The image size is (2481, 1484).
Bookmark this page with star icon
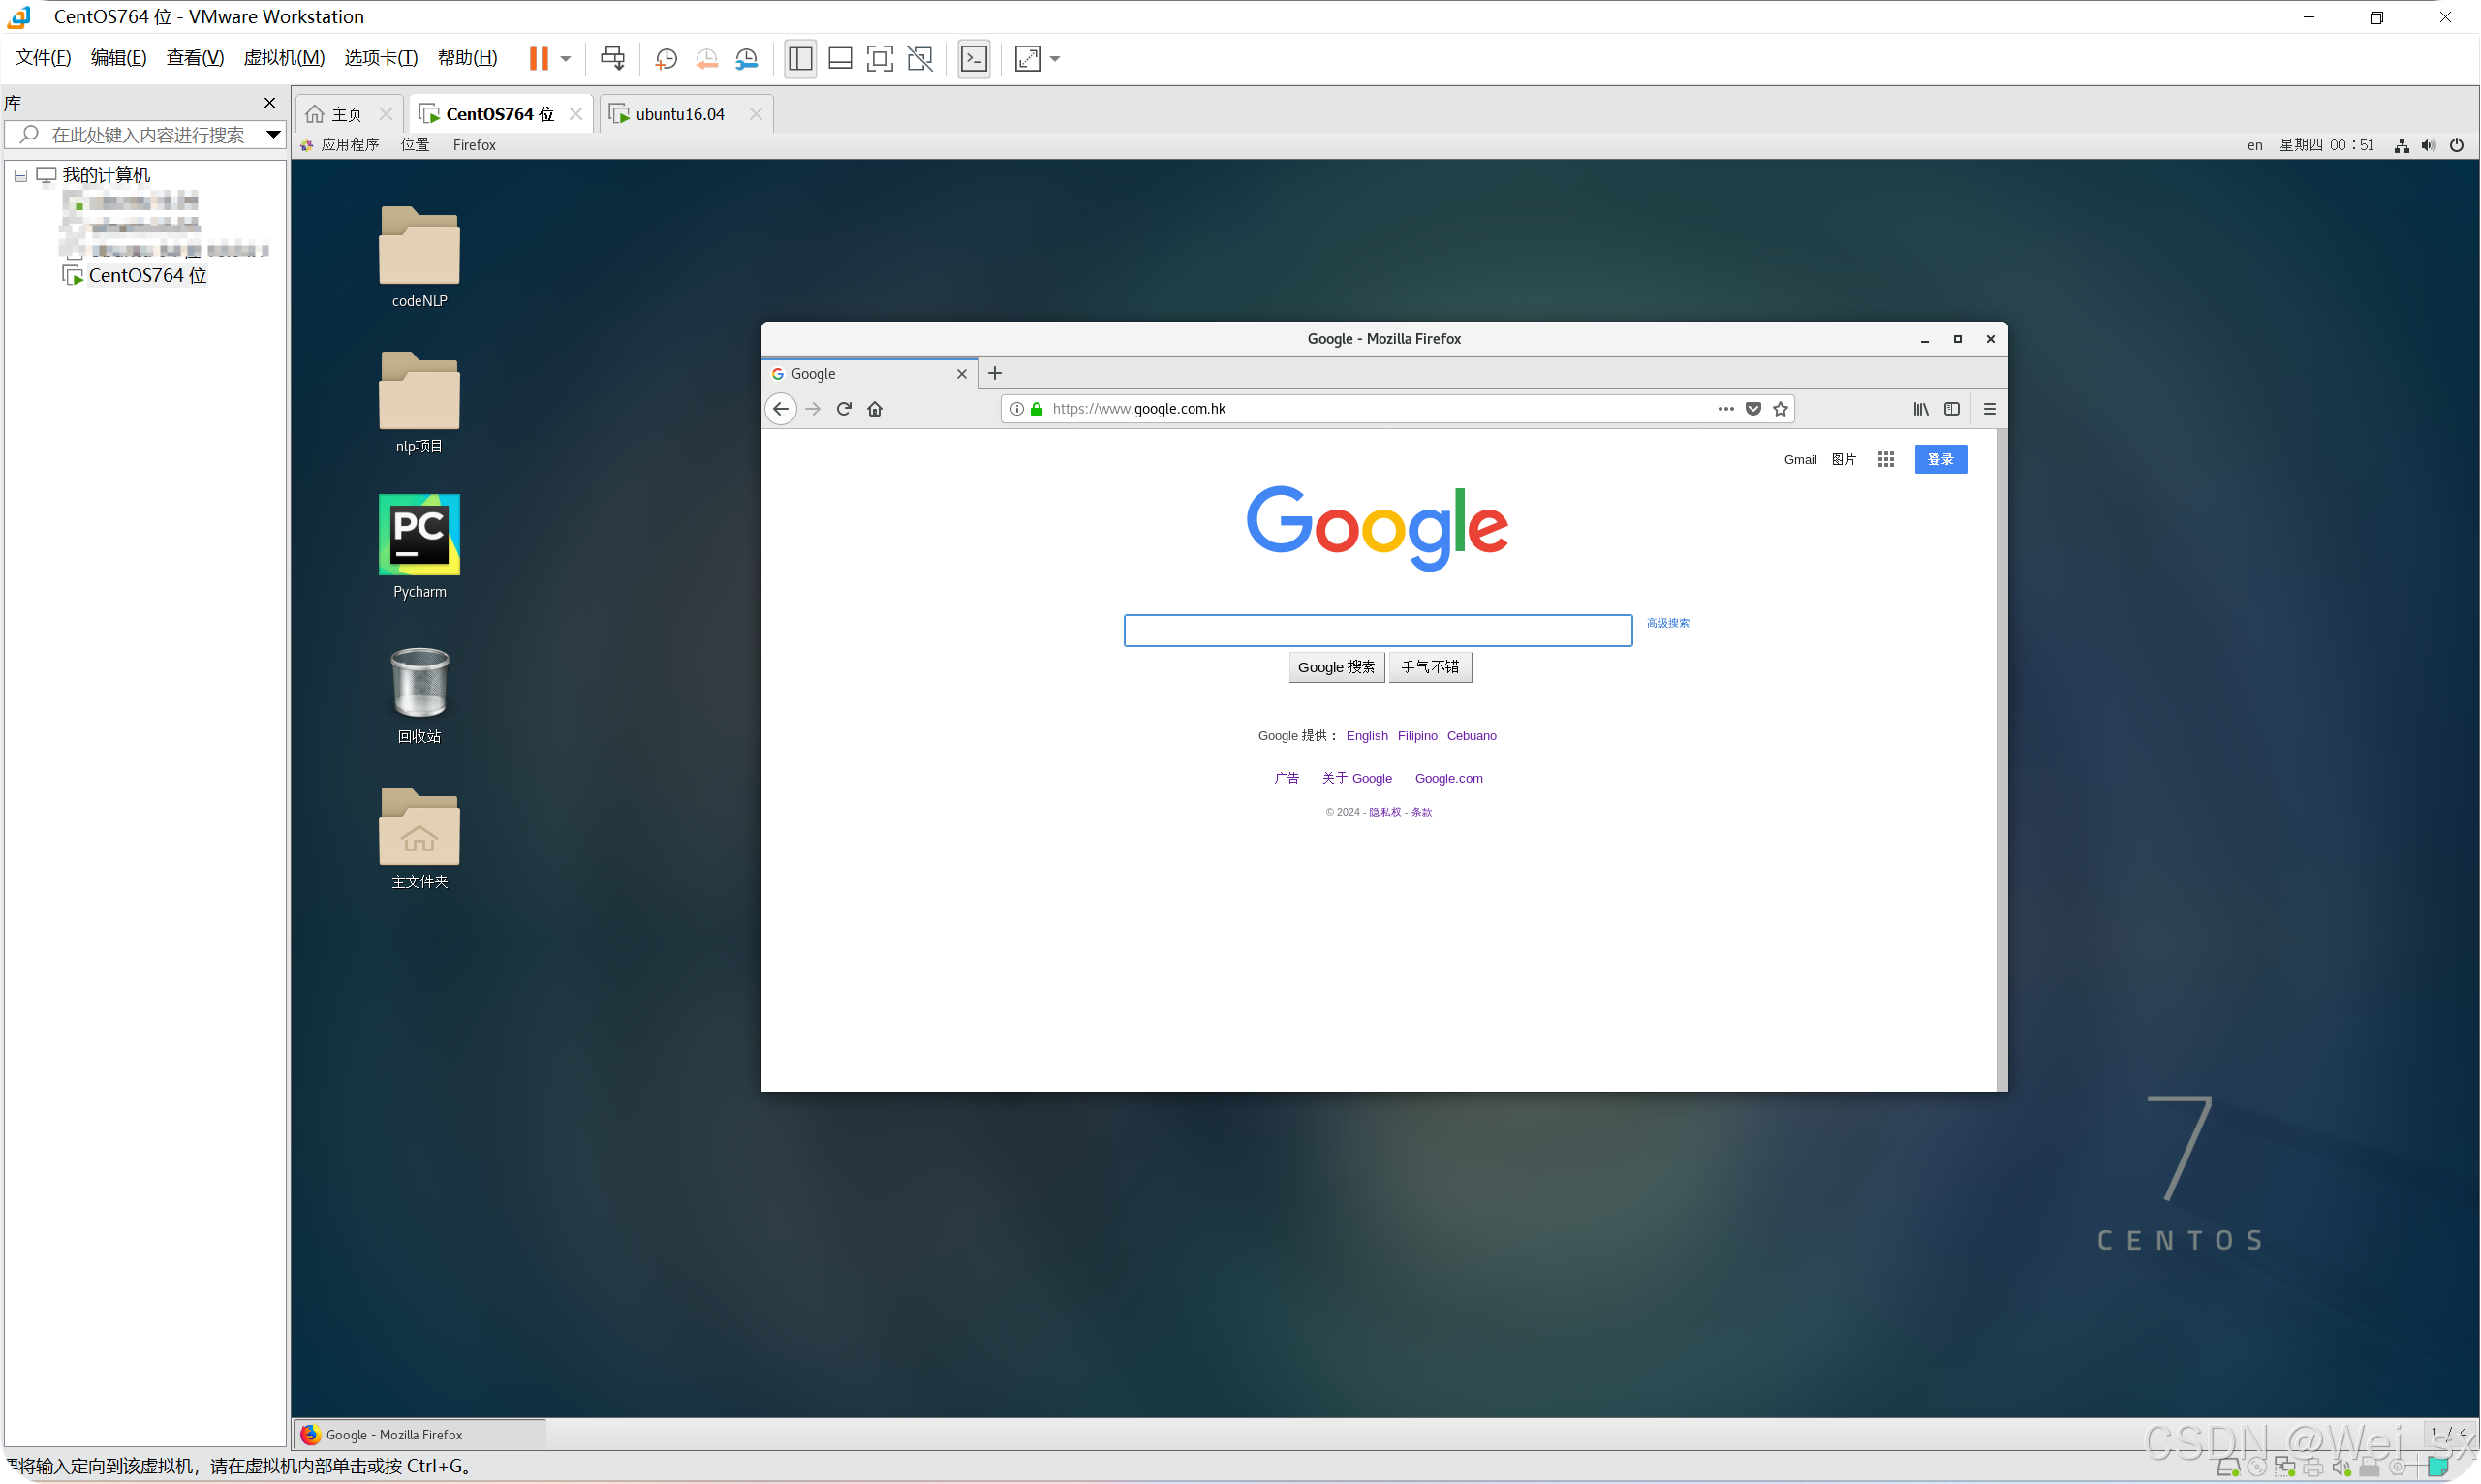(x=1780, y=409)
